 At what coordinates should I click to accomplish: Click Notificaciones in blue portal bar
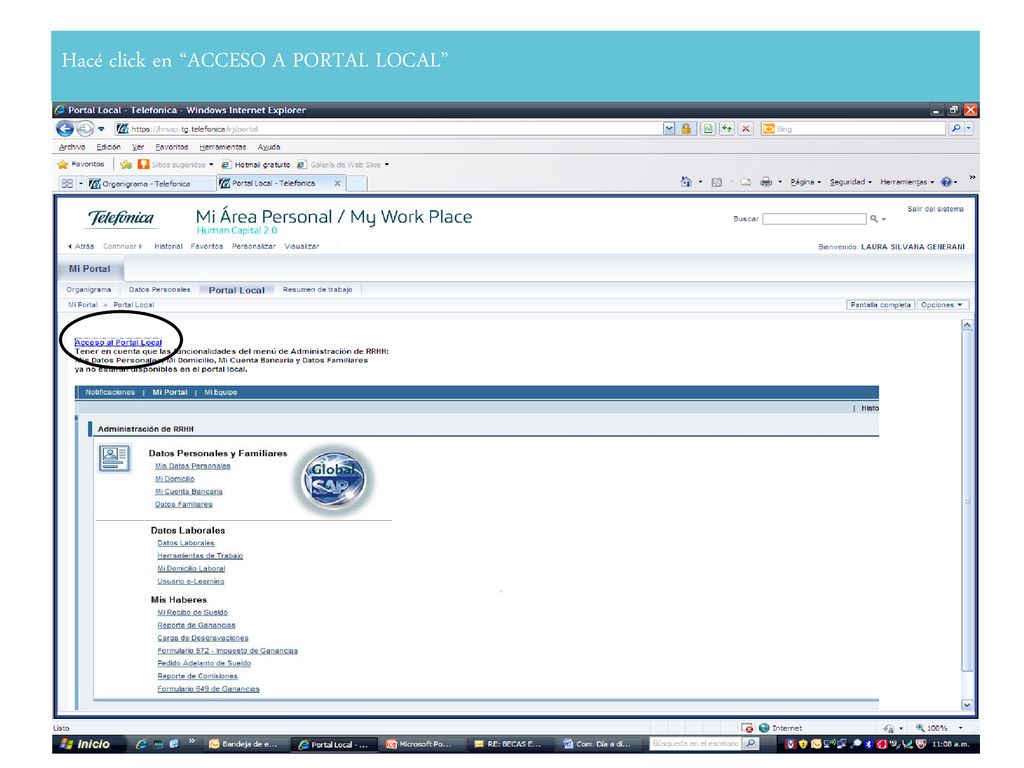(110, 392)
